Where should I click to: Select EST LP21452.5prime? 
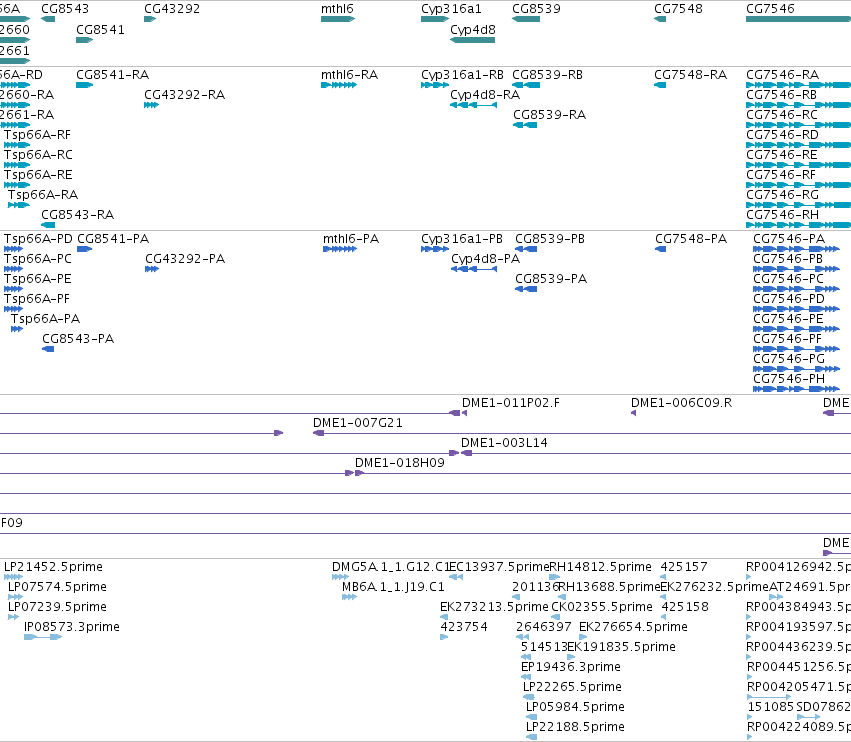click(x=53, y=567)
